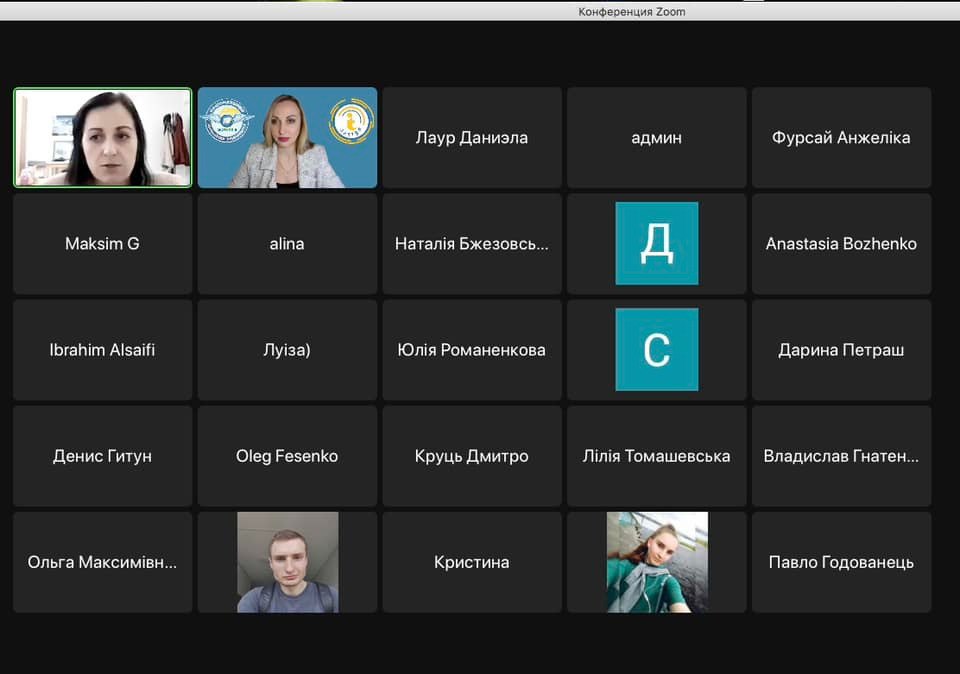The height and width of the screenshot is (674, 960).
Task: Select the alina participant tile
Action: (x=287, y=244)
